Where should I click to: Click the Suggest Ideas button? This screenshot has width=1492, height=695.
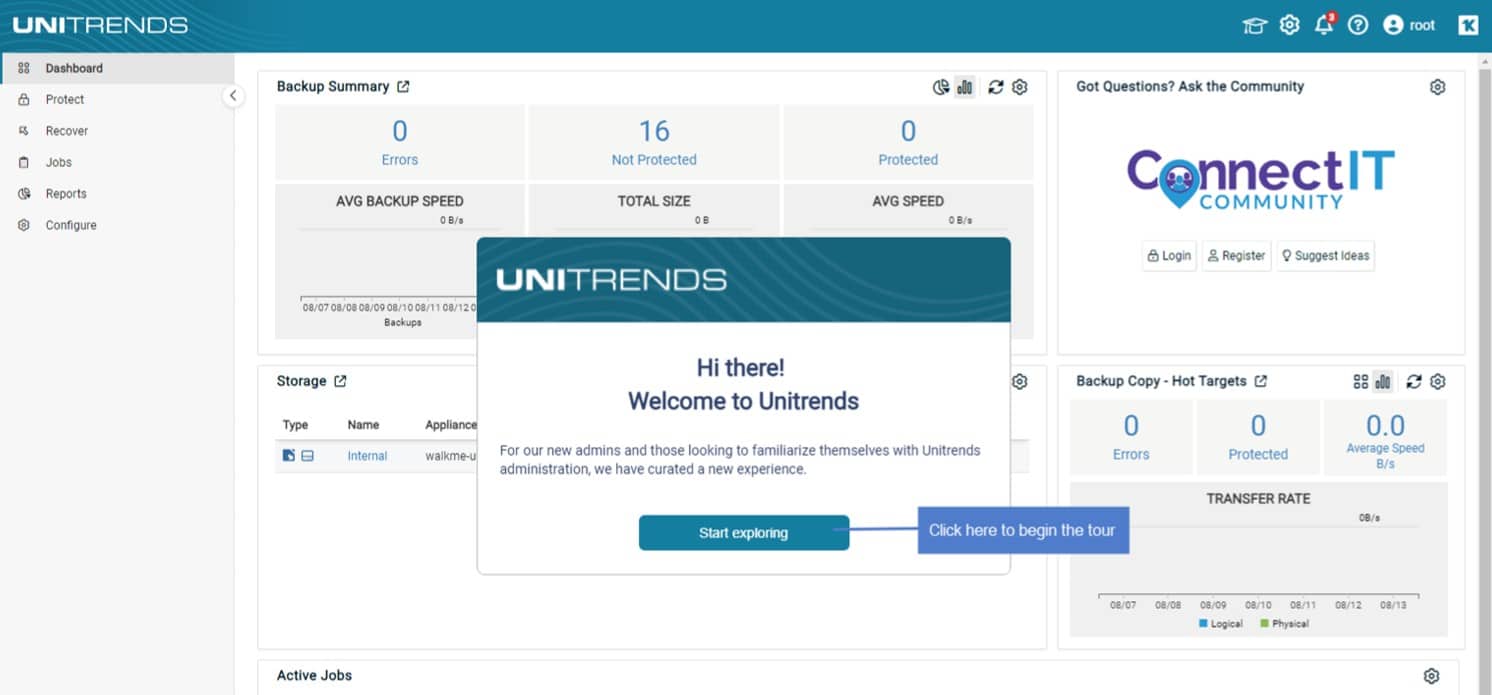1325,256
